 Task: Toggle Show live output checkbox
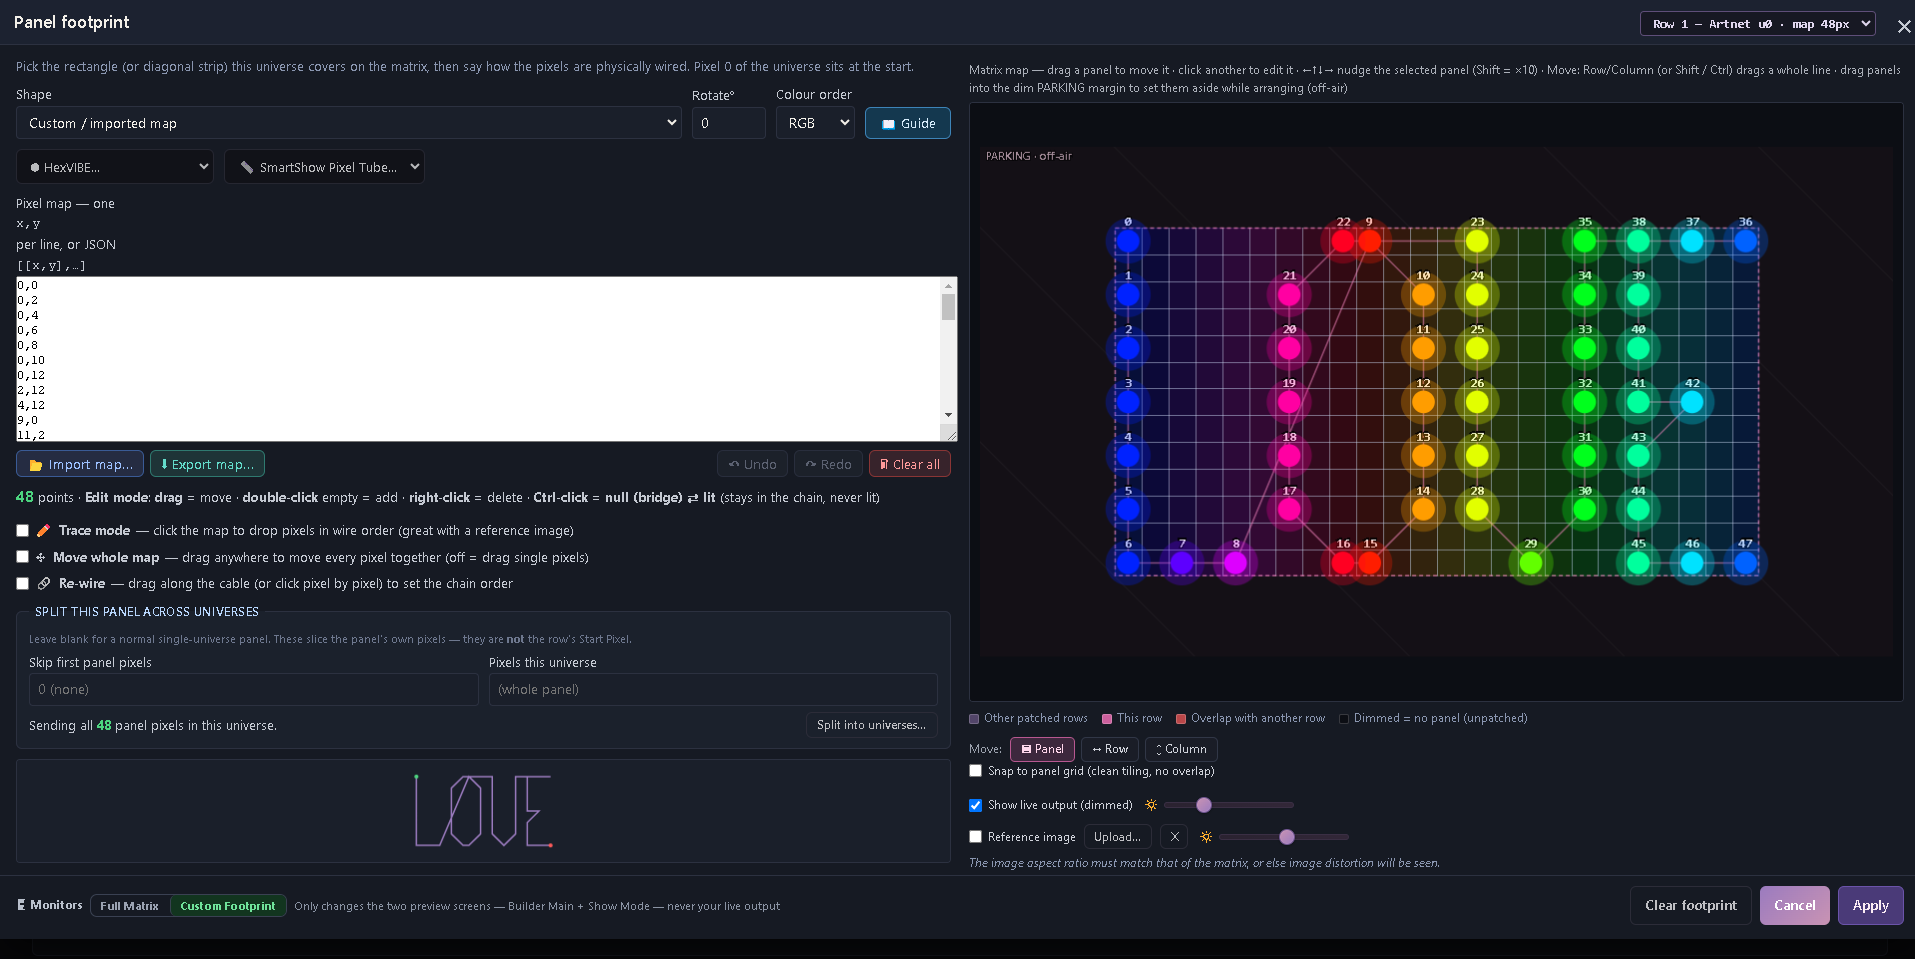(975, 805)
